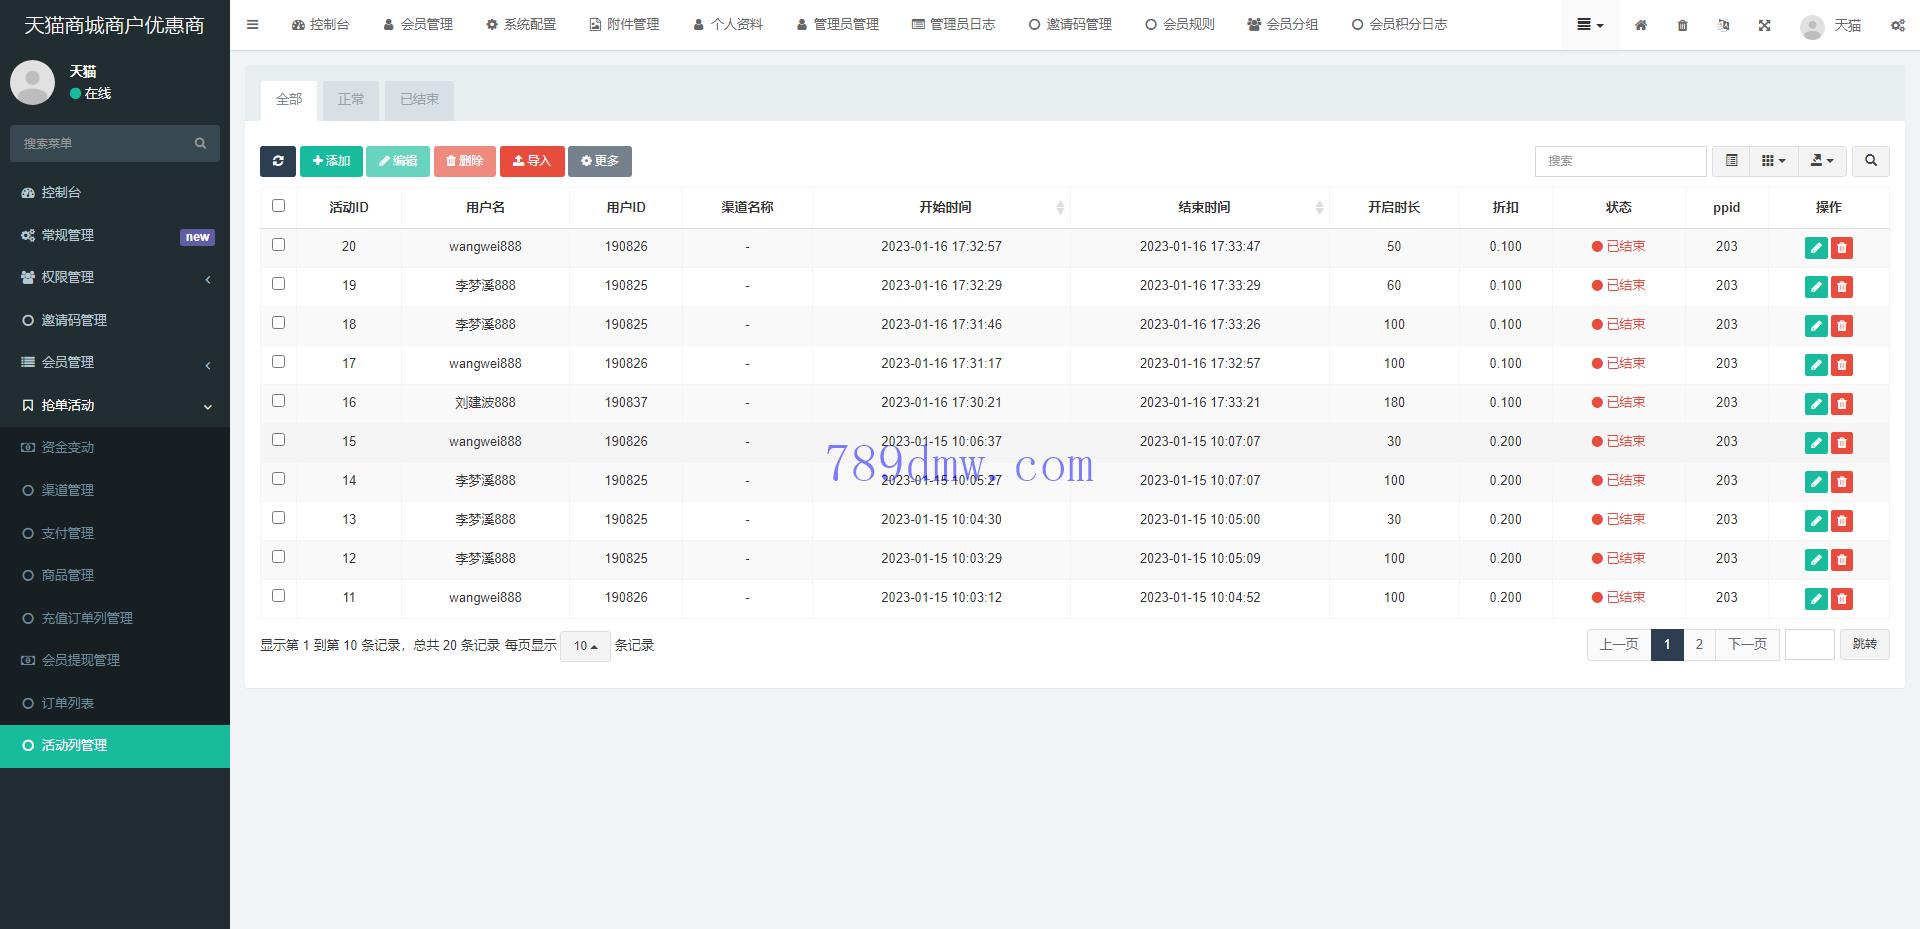
Task: Click the table search input field
Action: pos(1619,161)
